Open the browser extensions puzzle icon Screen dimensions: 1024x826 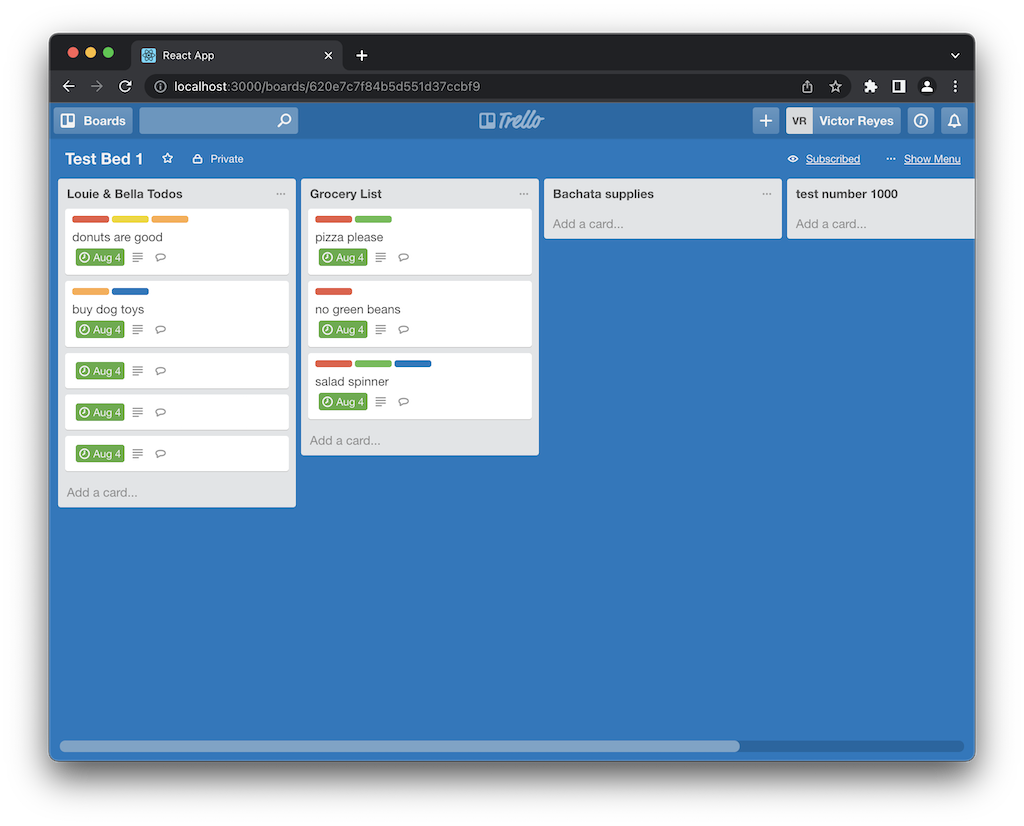(x=870, y=87)
